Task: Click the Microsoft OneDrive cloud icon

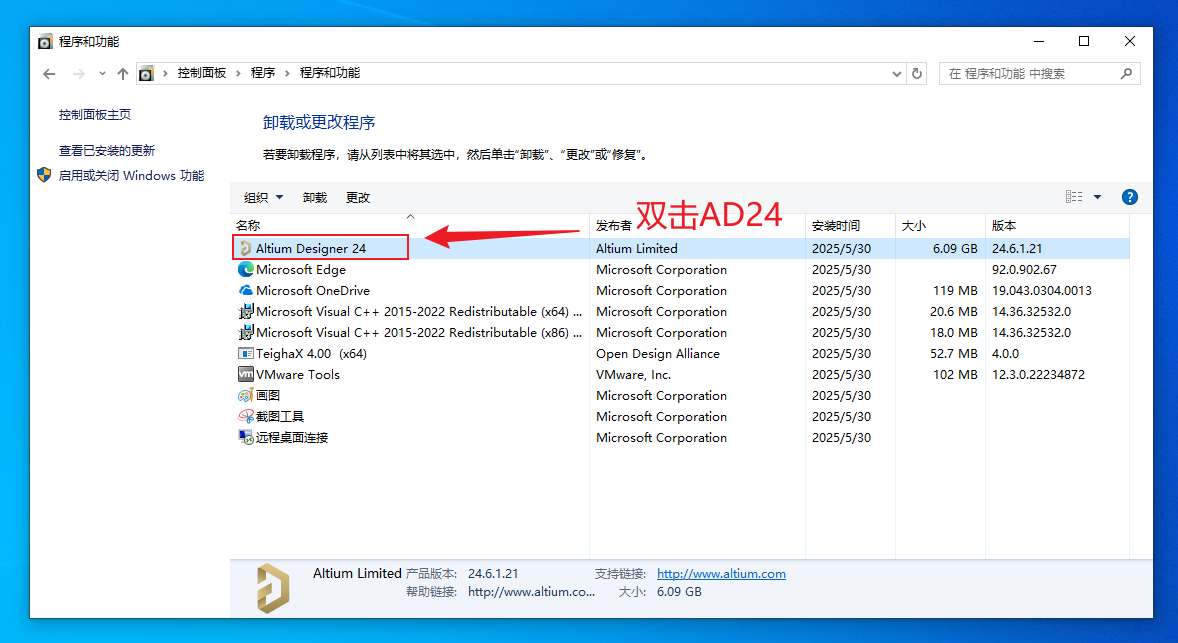Action: tap(246, 290)
